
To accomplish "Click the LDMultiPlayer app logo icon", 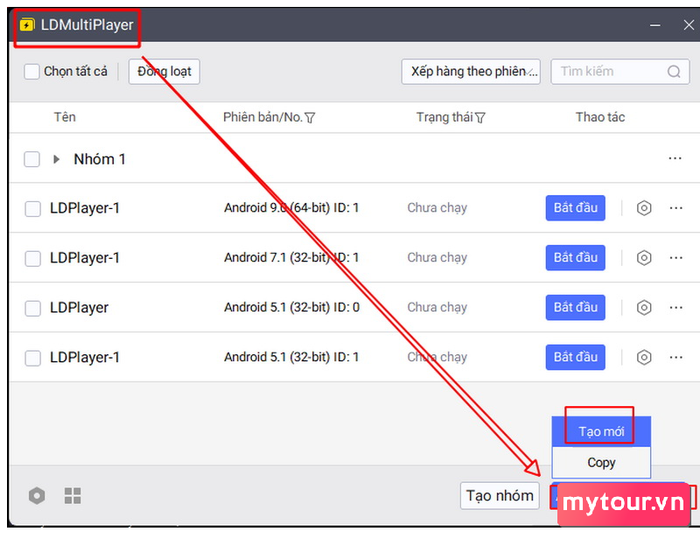I will (x=27, y=25).
